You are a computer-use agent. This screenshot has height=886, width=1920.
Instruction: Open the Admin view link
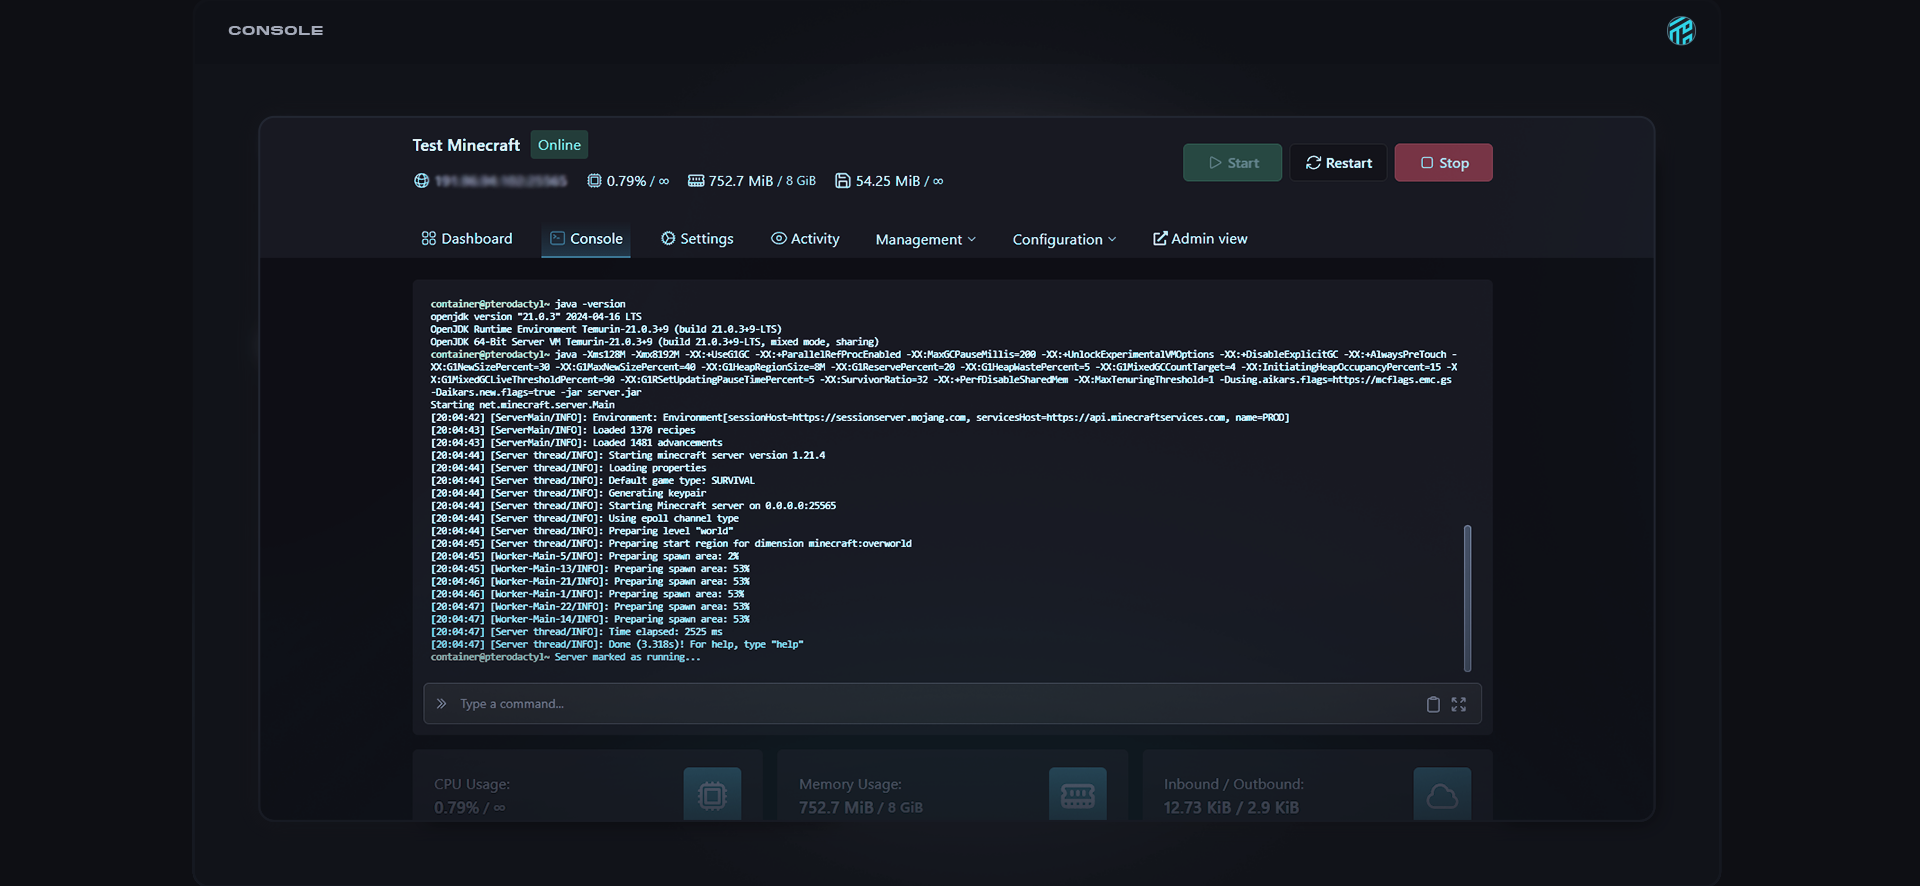pos(1200,239)
